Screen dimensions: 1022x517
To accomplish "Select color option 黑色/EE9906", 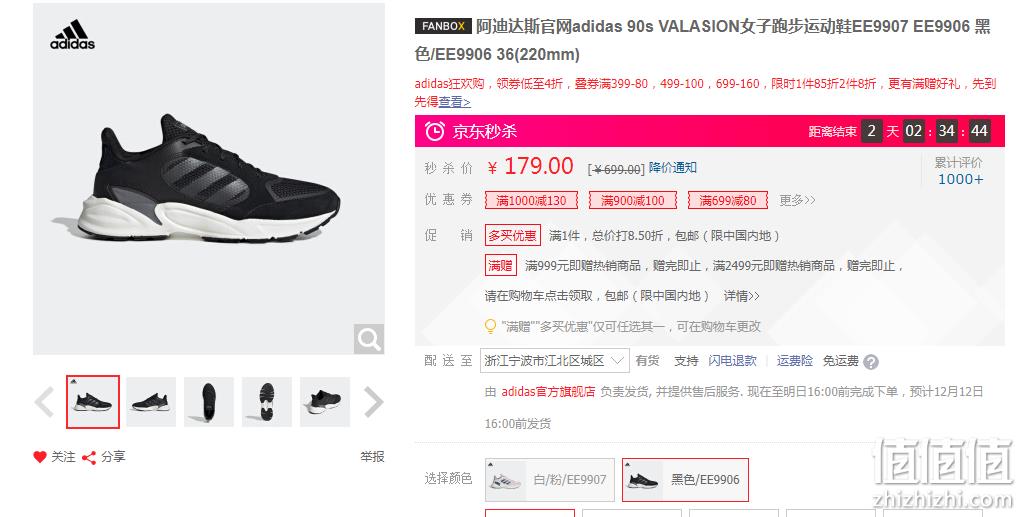I will tap(685, 480).
